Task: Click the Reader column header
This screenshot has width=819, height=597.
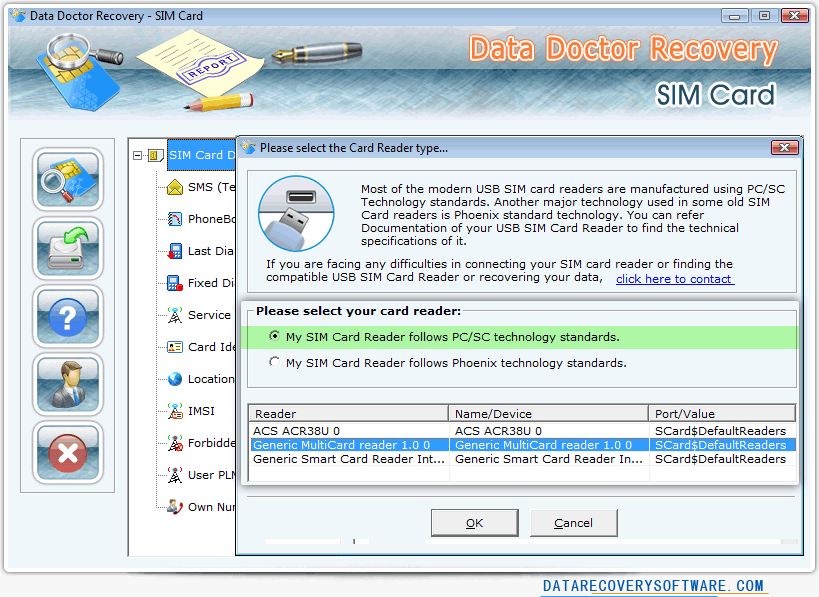Action: pyautogui.click(x=348, y=414)
